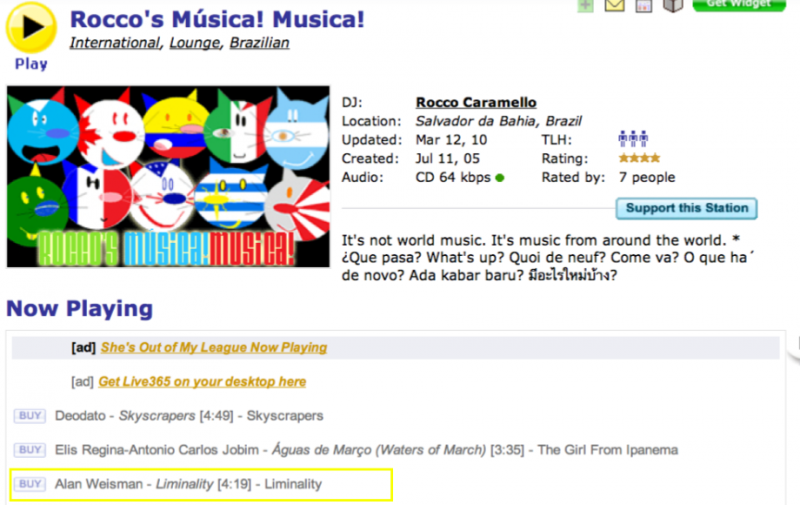The image size is (800, 505).
Task: Click the four-star rating icons
Action: pyautogui.click(x=638, y=158)
